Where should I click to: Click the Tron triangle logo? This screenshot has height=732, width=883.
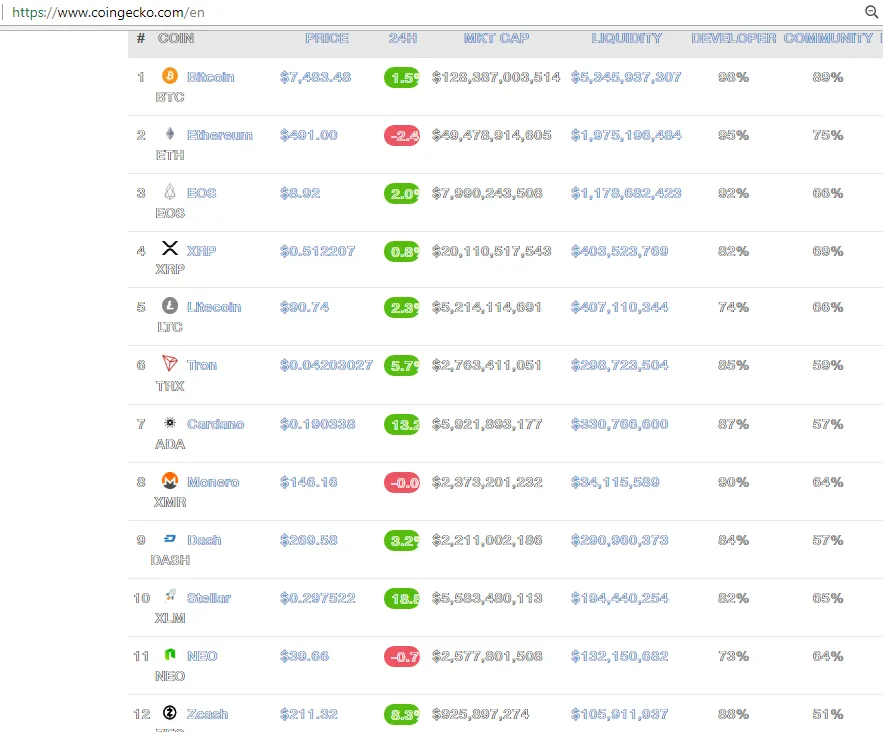170,363
